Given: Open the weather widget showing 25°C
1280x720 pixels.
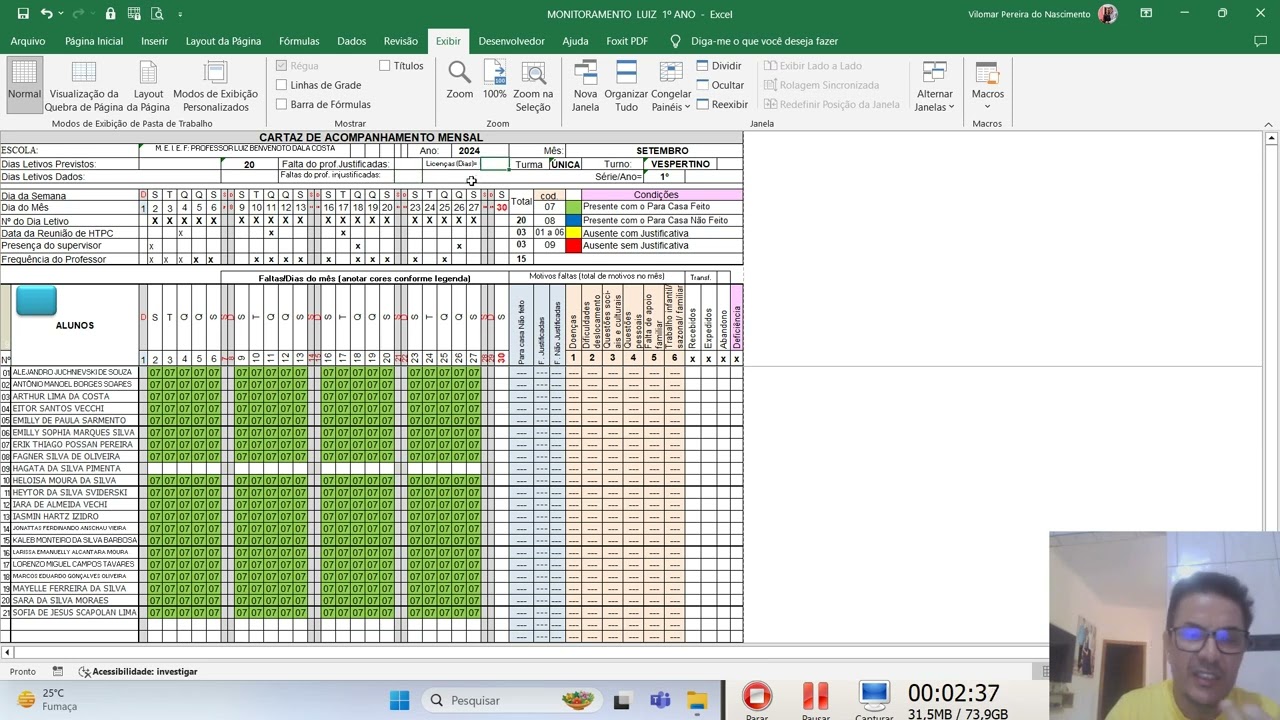Looking at the screenshot, I should tap(48, 700).
